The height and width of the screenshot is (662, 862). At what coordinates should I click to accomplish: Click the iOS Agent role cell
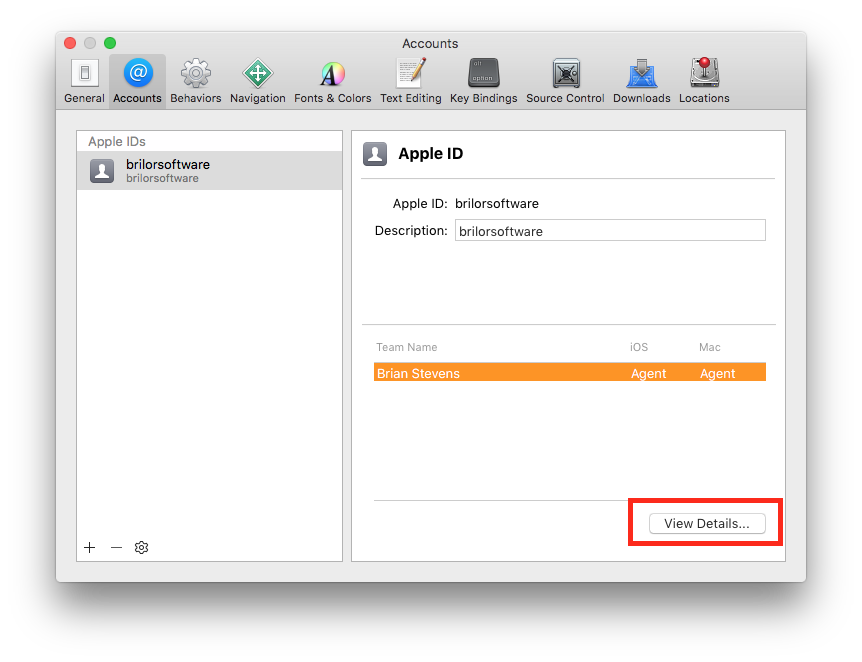[x=649, y=374]
